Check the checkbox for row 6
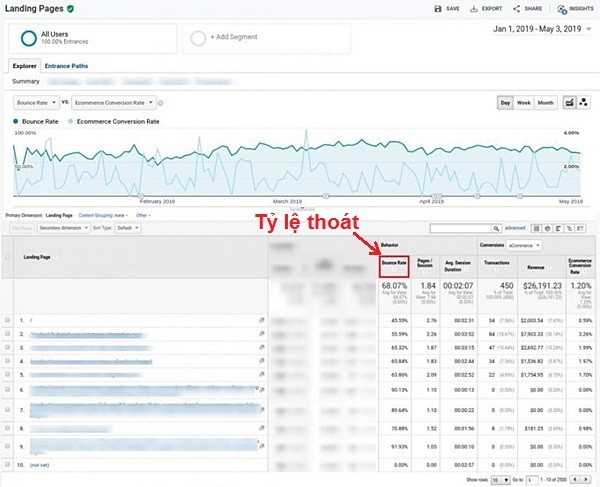 7,389
